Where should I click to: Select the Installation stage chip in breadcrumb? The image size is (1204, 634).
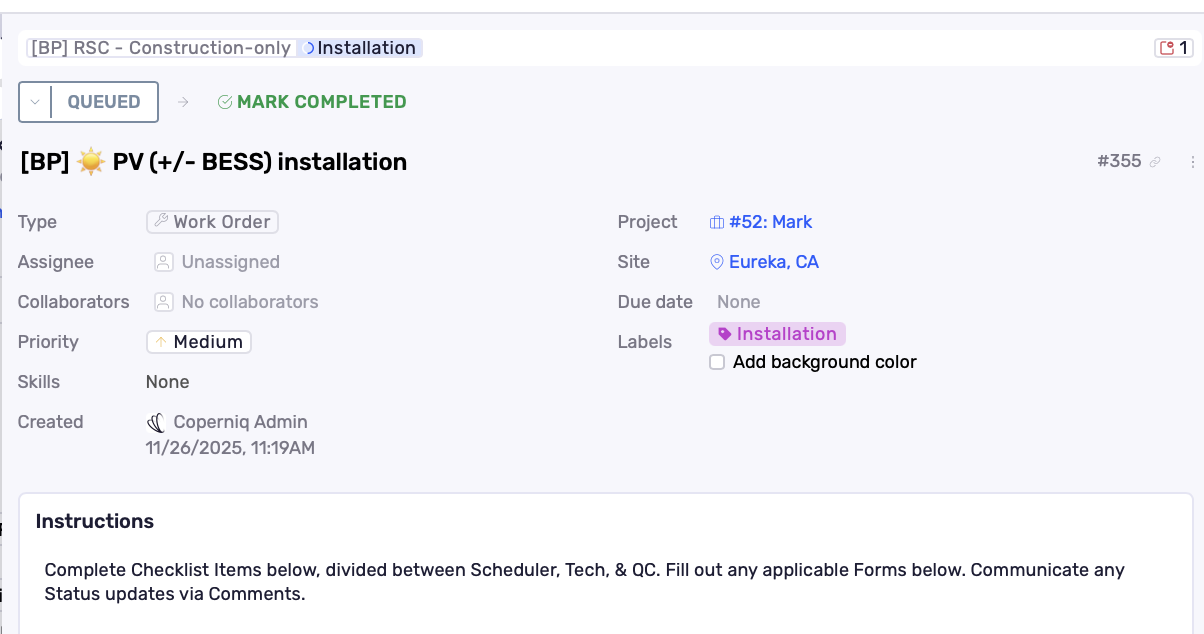(359, 48)
